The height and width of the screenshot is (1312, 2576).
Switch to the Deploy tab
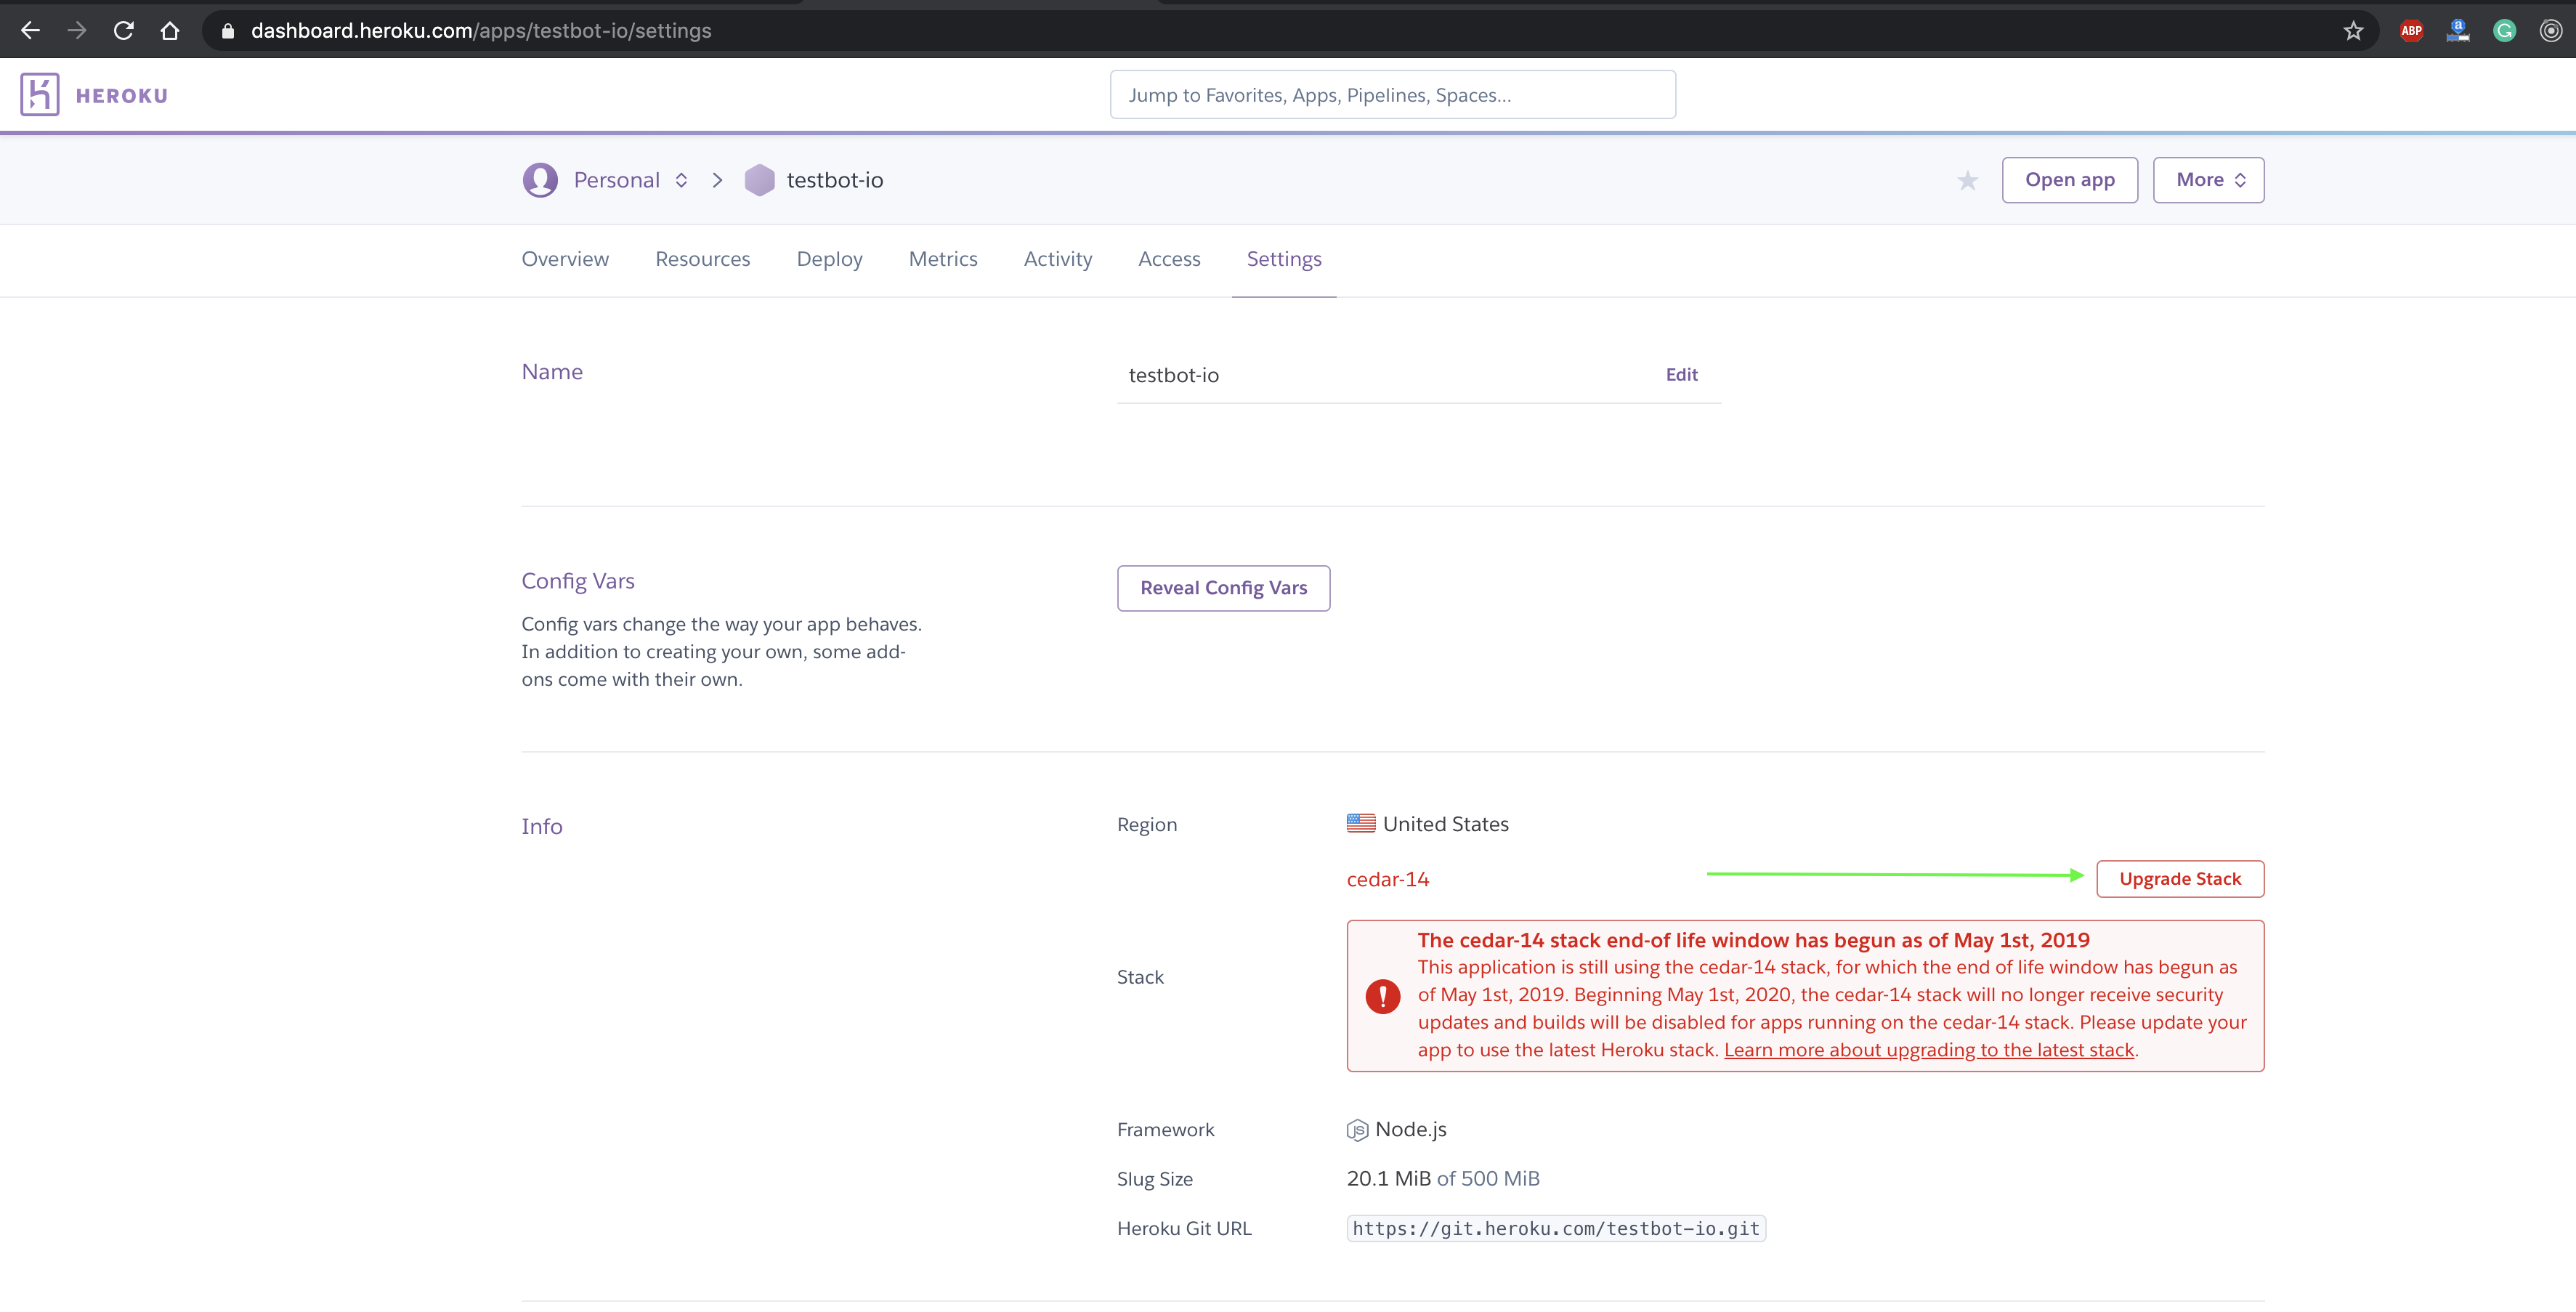click(x=829, y=259)
